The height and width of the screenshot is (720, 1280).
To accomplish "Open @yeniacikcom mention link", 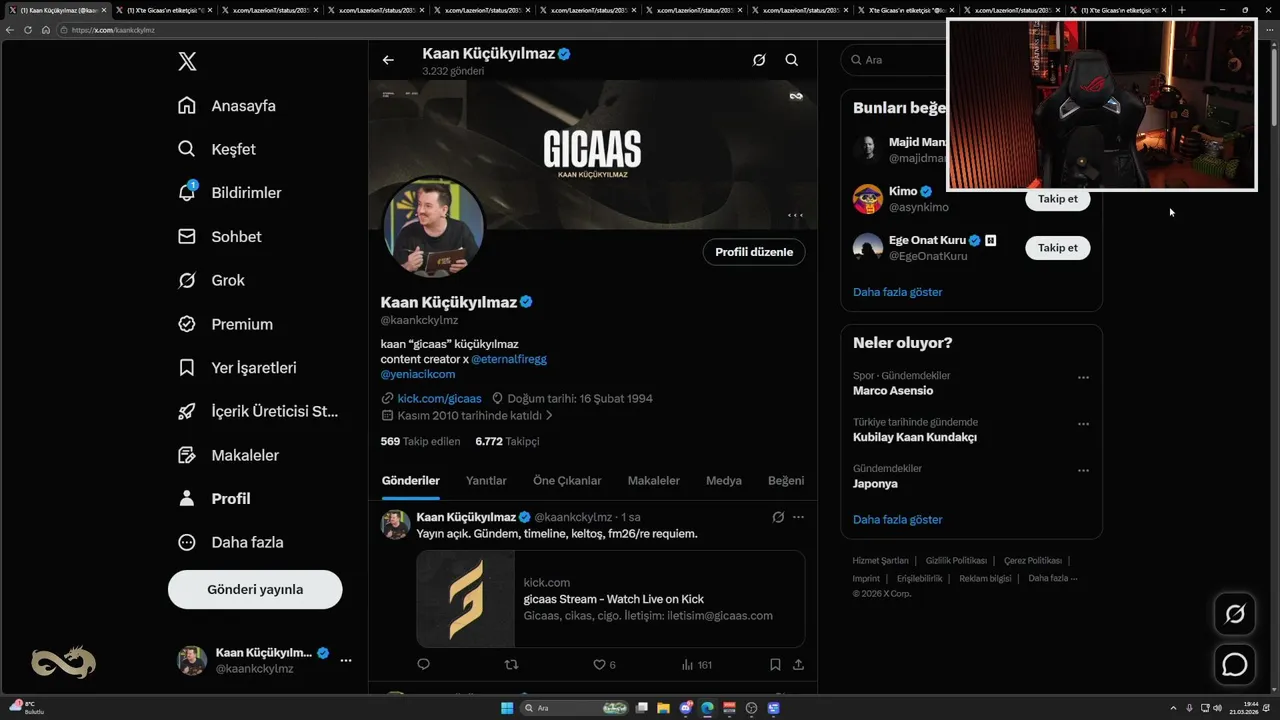I will click(418, 374).
